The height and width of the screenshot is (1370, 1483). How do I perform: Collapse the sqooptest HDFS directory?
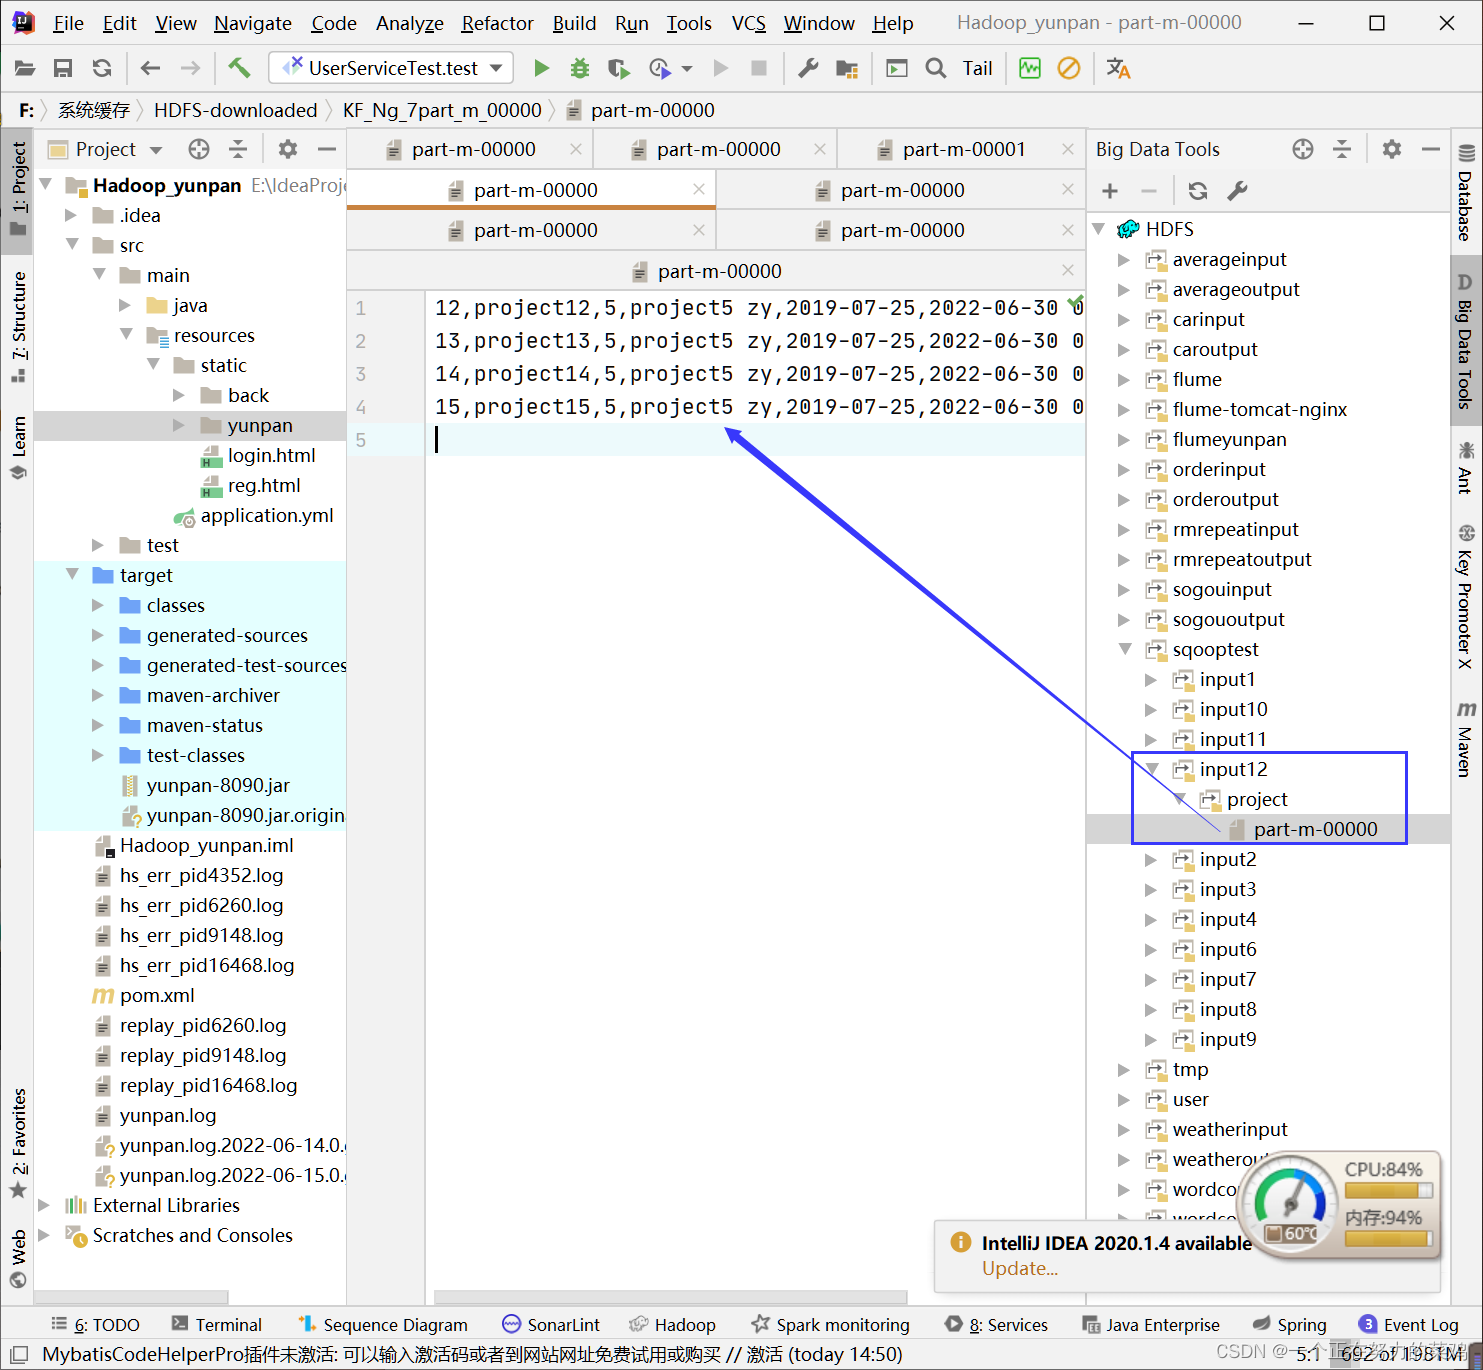pyautogui.click(x=1125, y=649)
